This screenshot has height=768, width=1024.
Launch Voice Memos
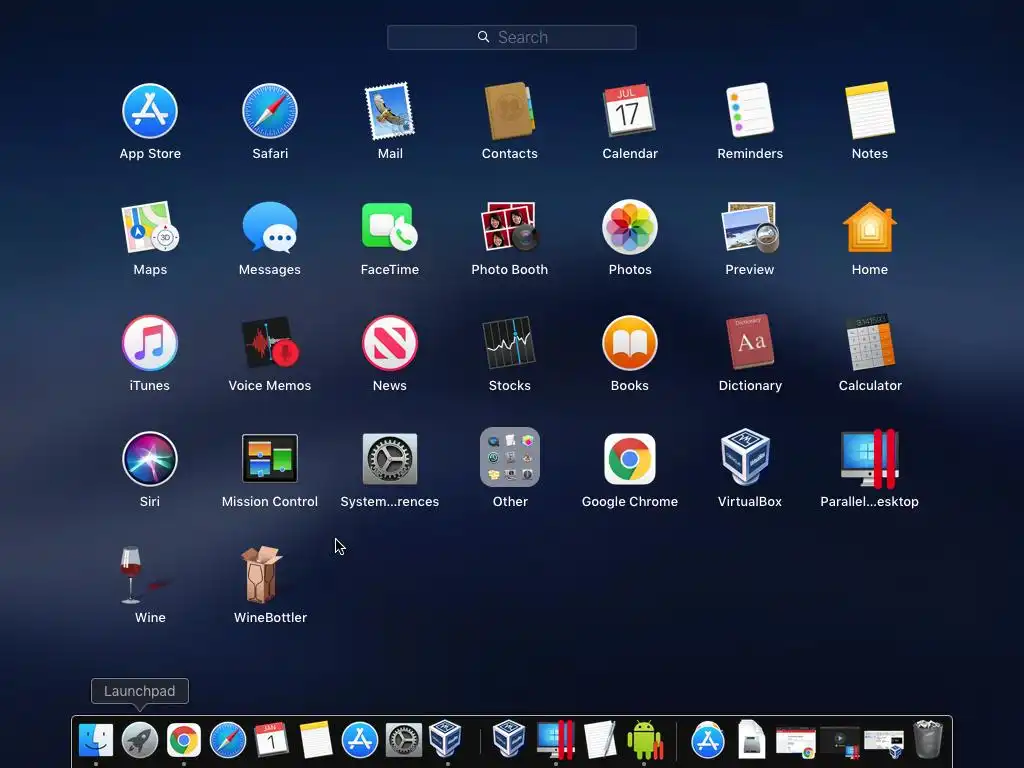[x=270, y=343]
